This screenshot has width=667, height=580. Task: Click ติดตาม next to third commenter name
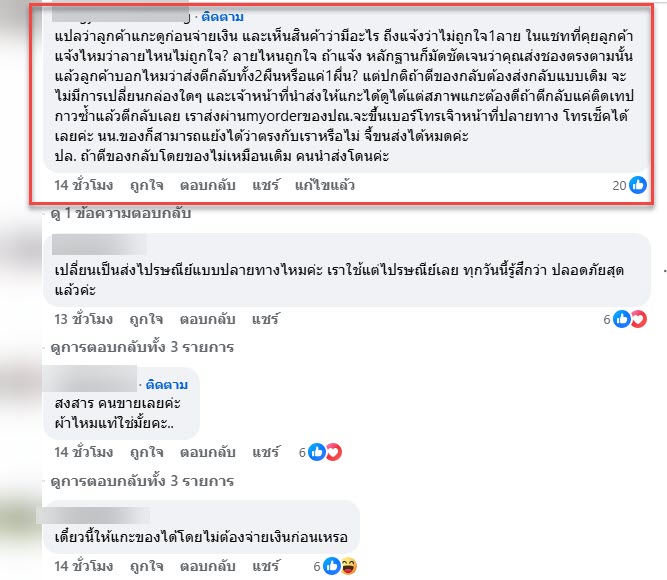click(x=167, y=385)
